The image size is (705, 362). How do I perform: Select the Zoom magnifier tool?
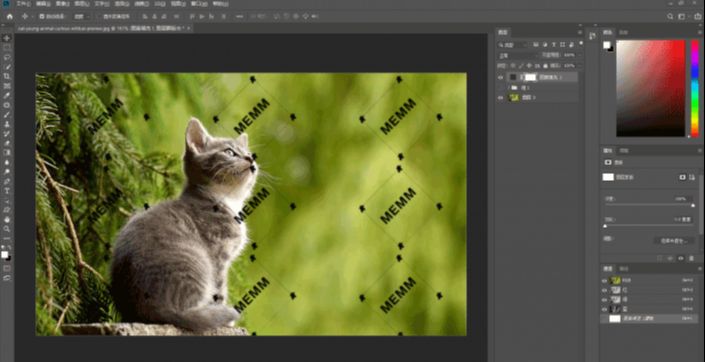coord(7,229)
